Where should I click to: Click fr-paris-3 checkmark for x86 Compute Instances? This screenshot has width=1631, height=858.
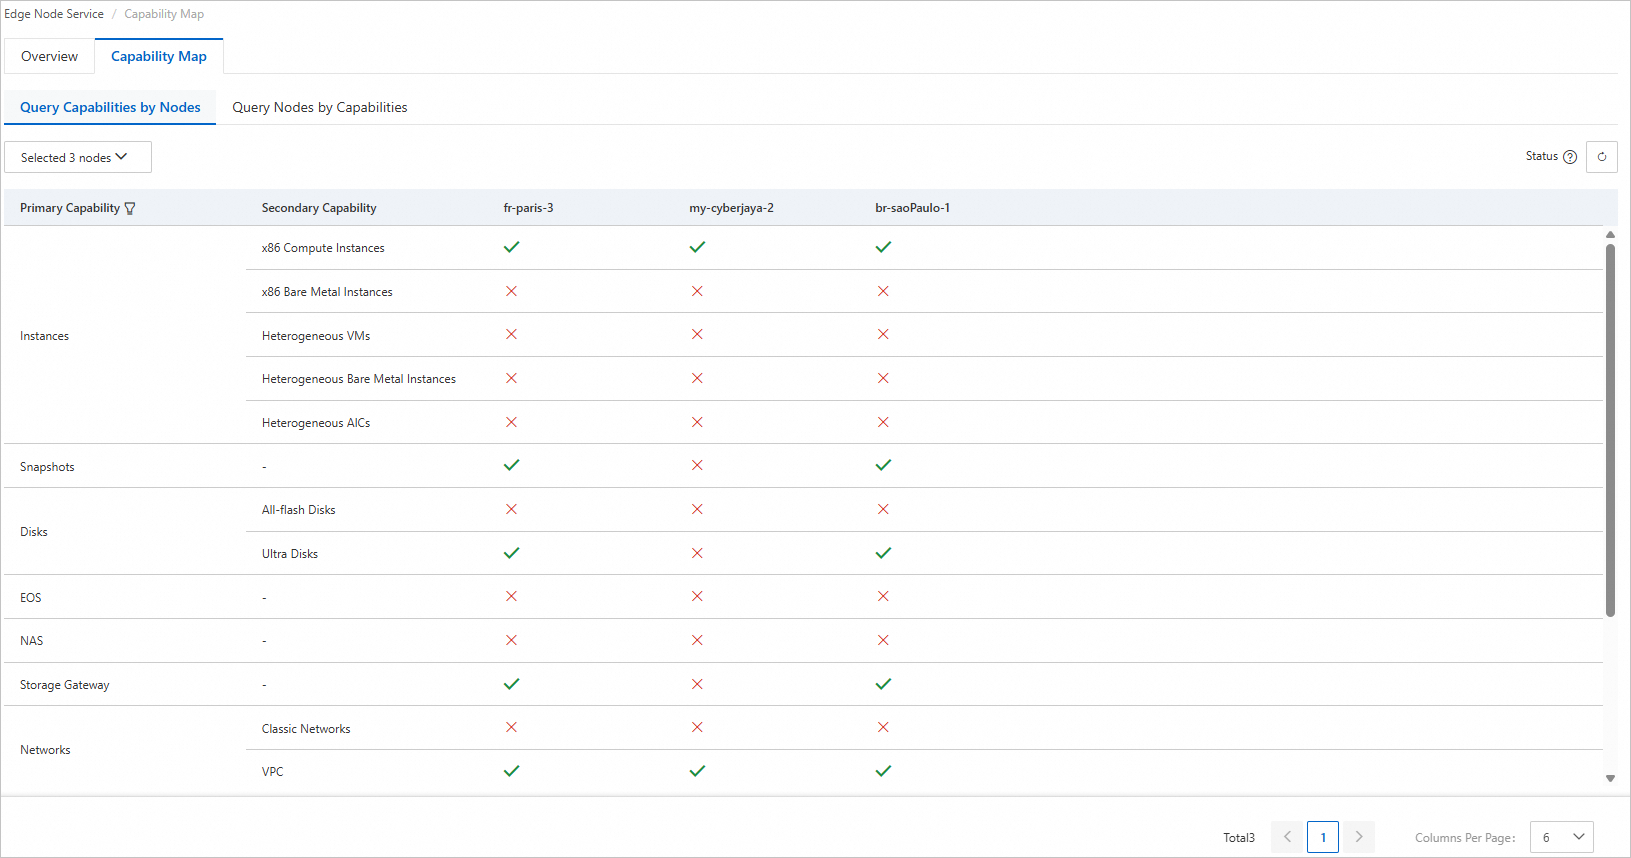(511, 247)
